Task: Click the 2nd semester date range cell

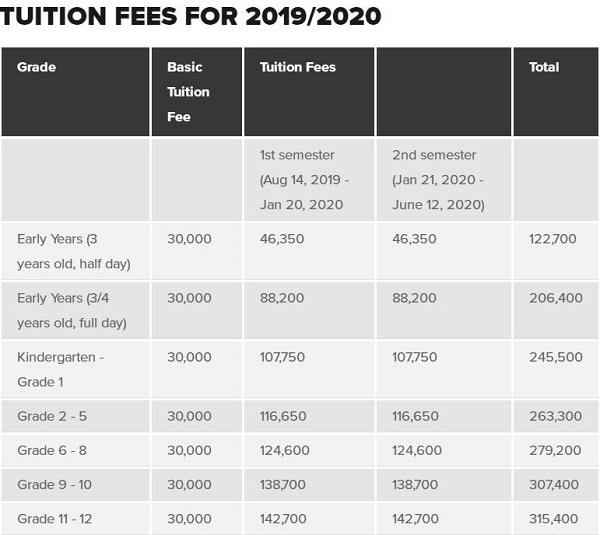Action: tap(438, 180)
